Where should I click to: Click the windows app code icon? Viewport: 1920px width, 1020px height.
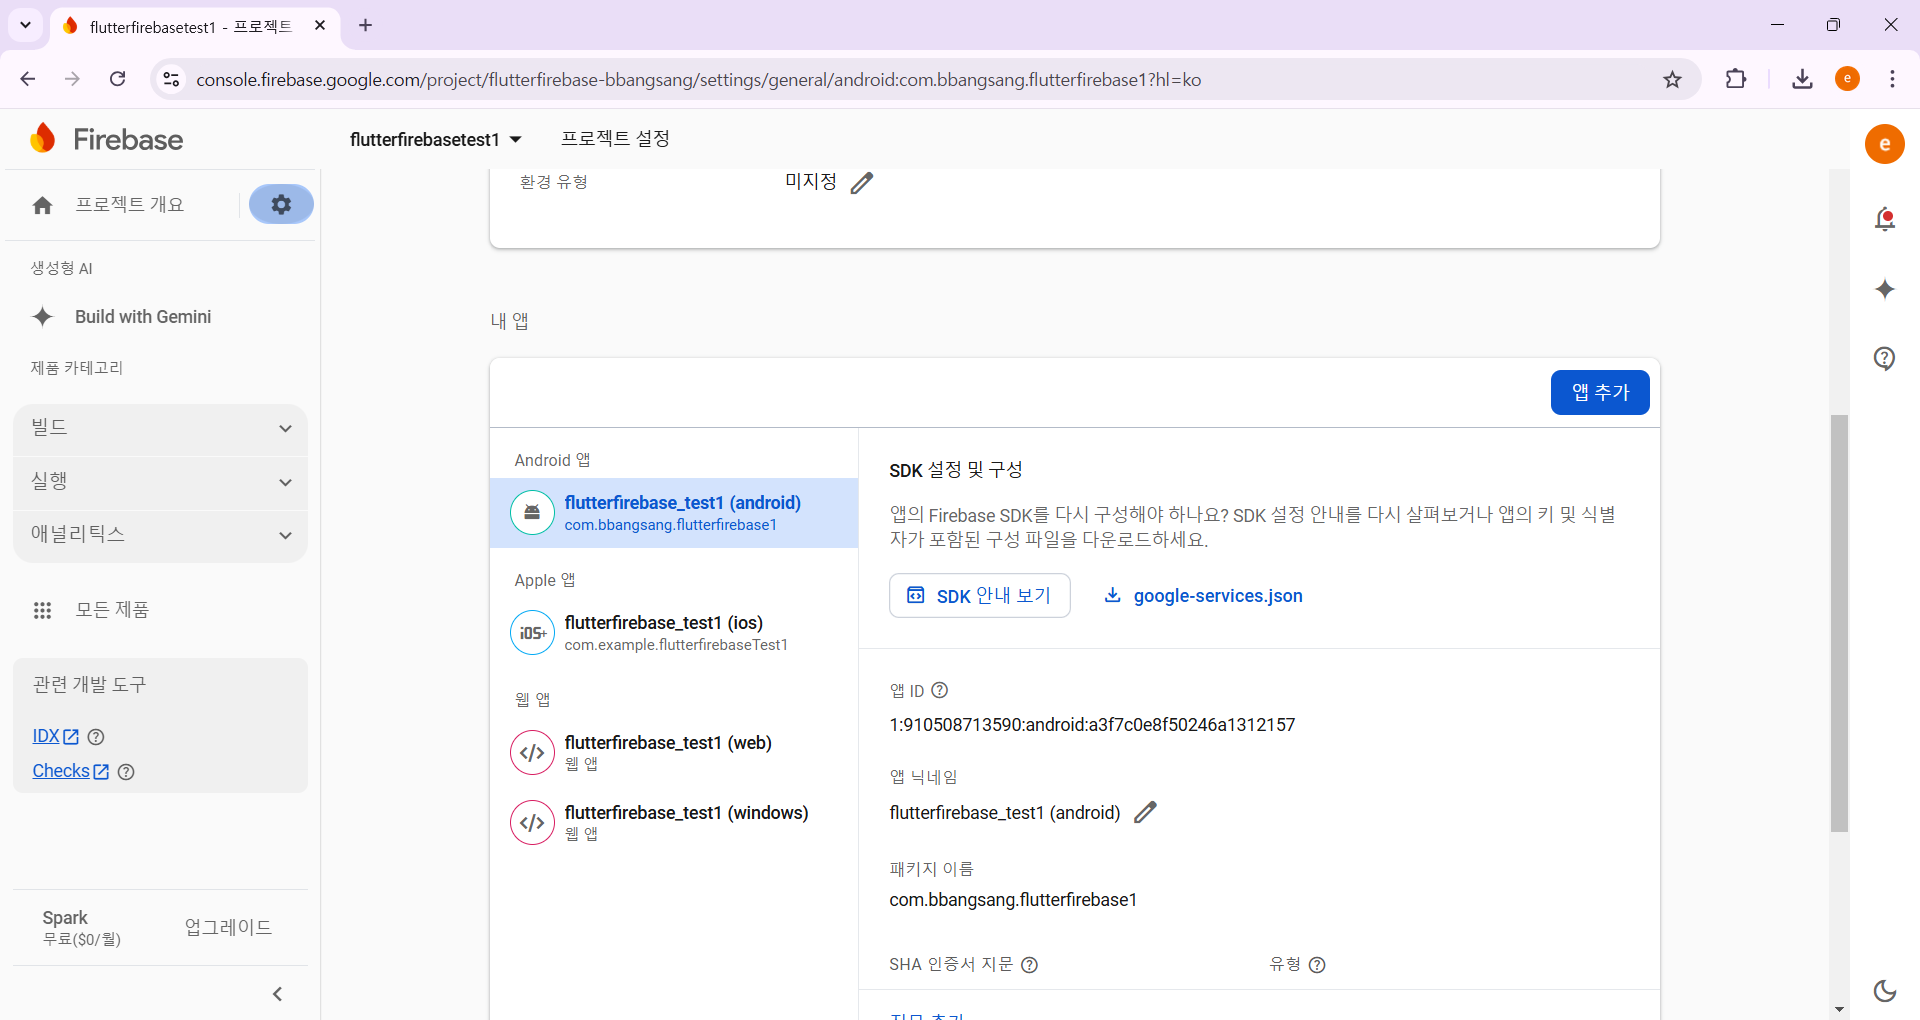(532, 823)
